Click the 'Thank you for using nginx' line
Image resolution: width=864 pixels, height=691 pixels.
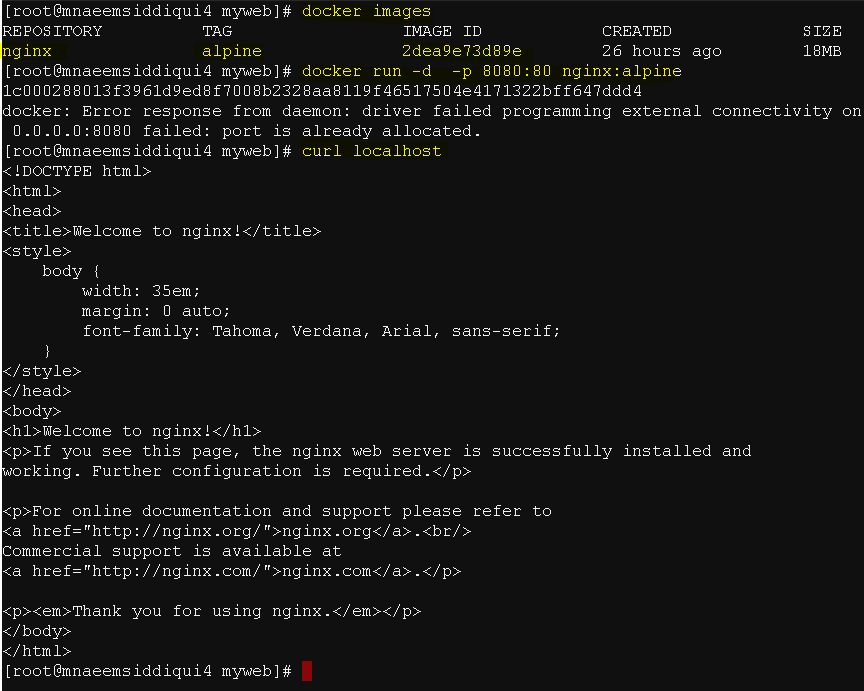tap(212, 611)
